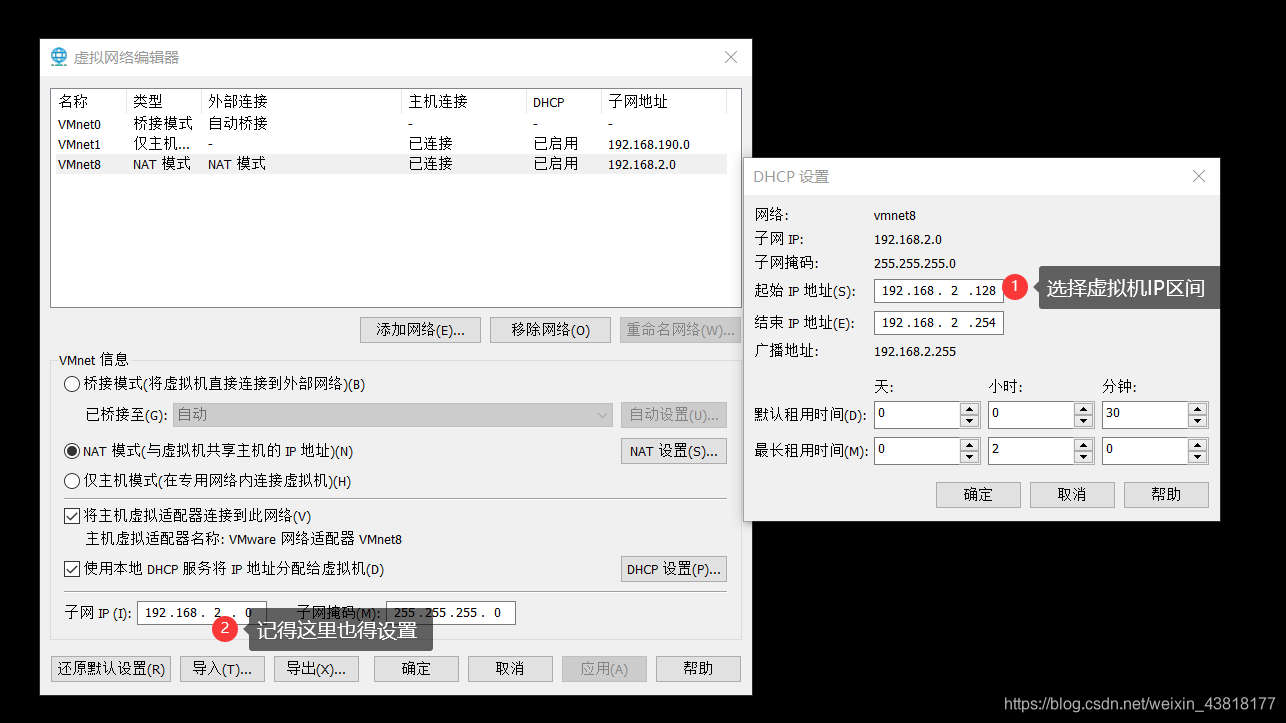Image resolution: width=1286 pixels, height=723 pixels.
Task: Click 导入(T)... button
Action: tap(222, 669)
